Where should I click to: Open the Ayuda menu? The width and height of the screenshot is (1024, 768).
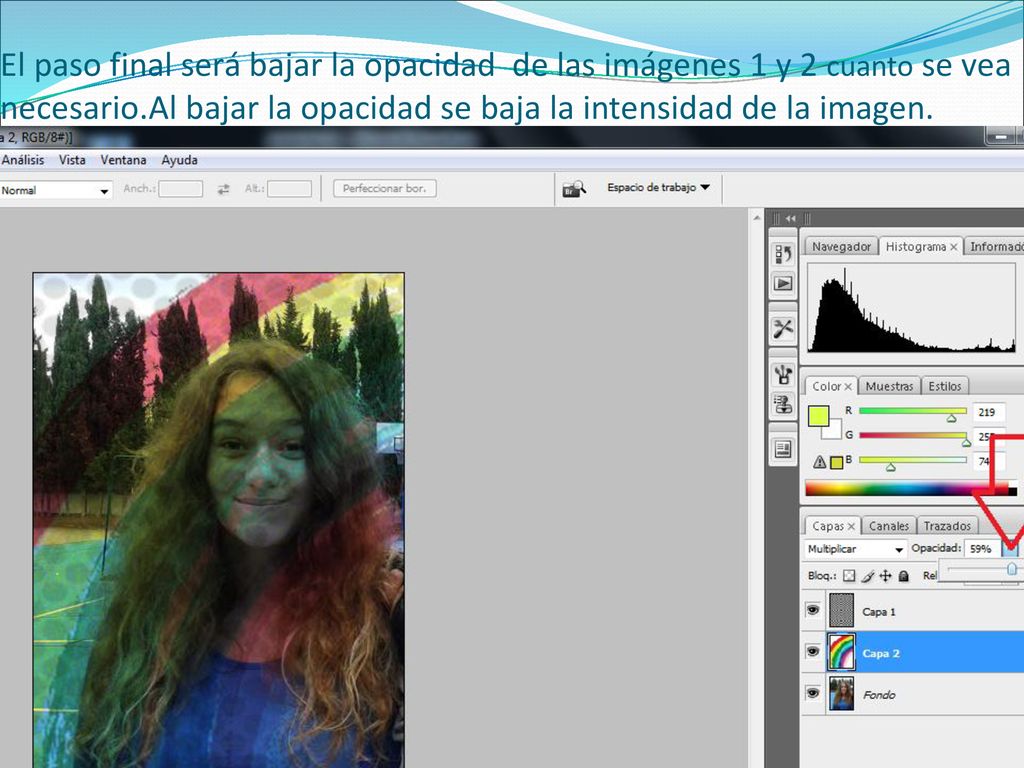180,160
